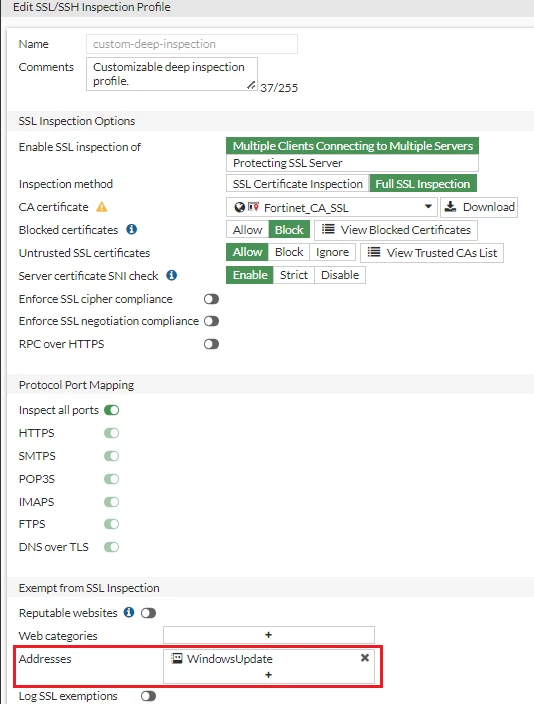Click the Comments text field
The width and height of the screenshot is (534, 704).
click(x=172, y=74)
